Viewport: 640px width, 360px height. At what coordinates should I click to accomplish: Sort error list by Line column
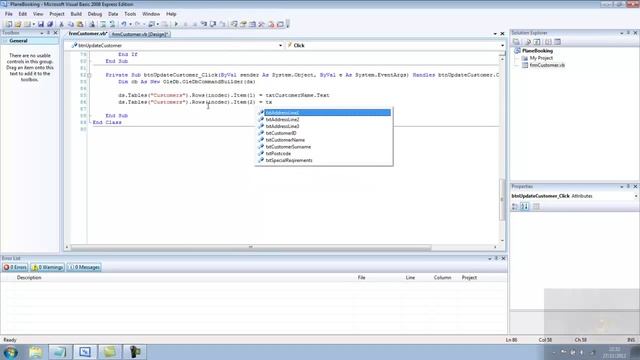[x=410, y=278]
